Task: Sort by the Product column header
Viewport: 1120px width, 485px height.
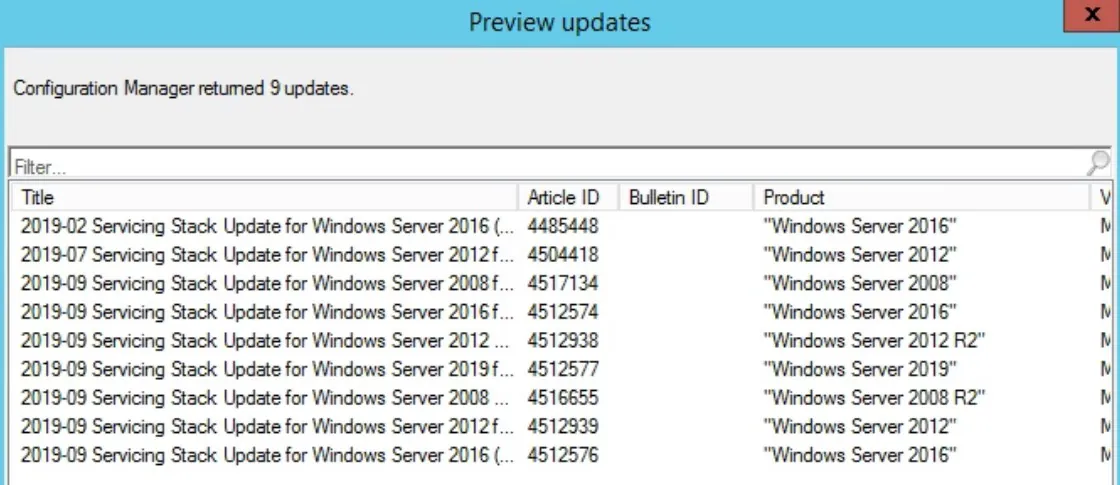Action: [923, 197]
